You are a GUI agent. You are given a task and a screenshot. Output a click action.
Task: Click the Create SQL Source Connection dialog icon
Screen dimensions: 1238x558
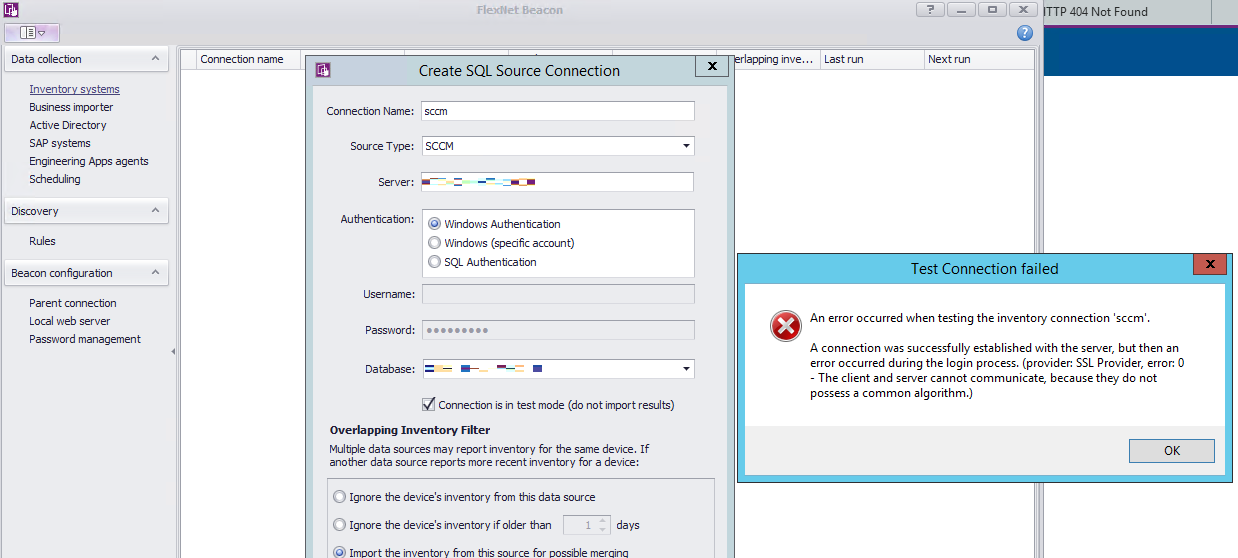pyautogui.click(x=323, y=70)
